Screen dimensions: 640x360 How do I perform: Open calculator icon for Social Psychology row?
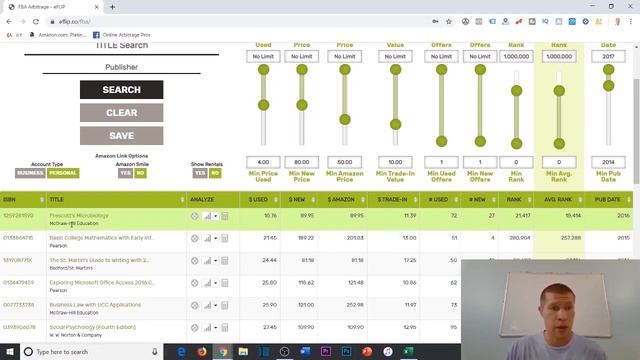[224, 328]
